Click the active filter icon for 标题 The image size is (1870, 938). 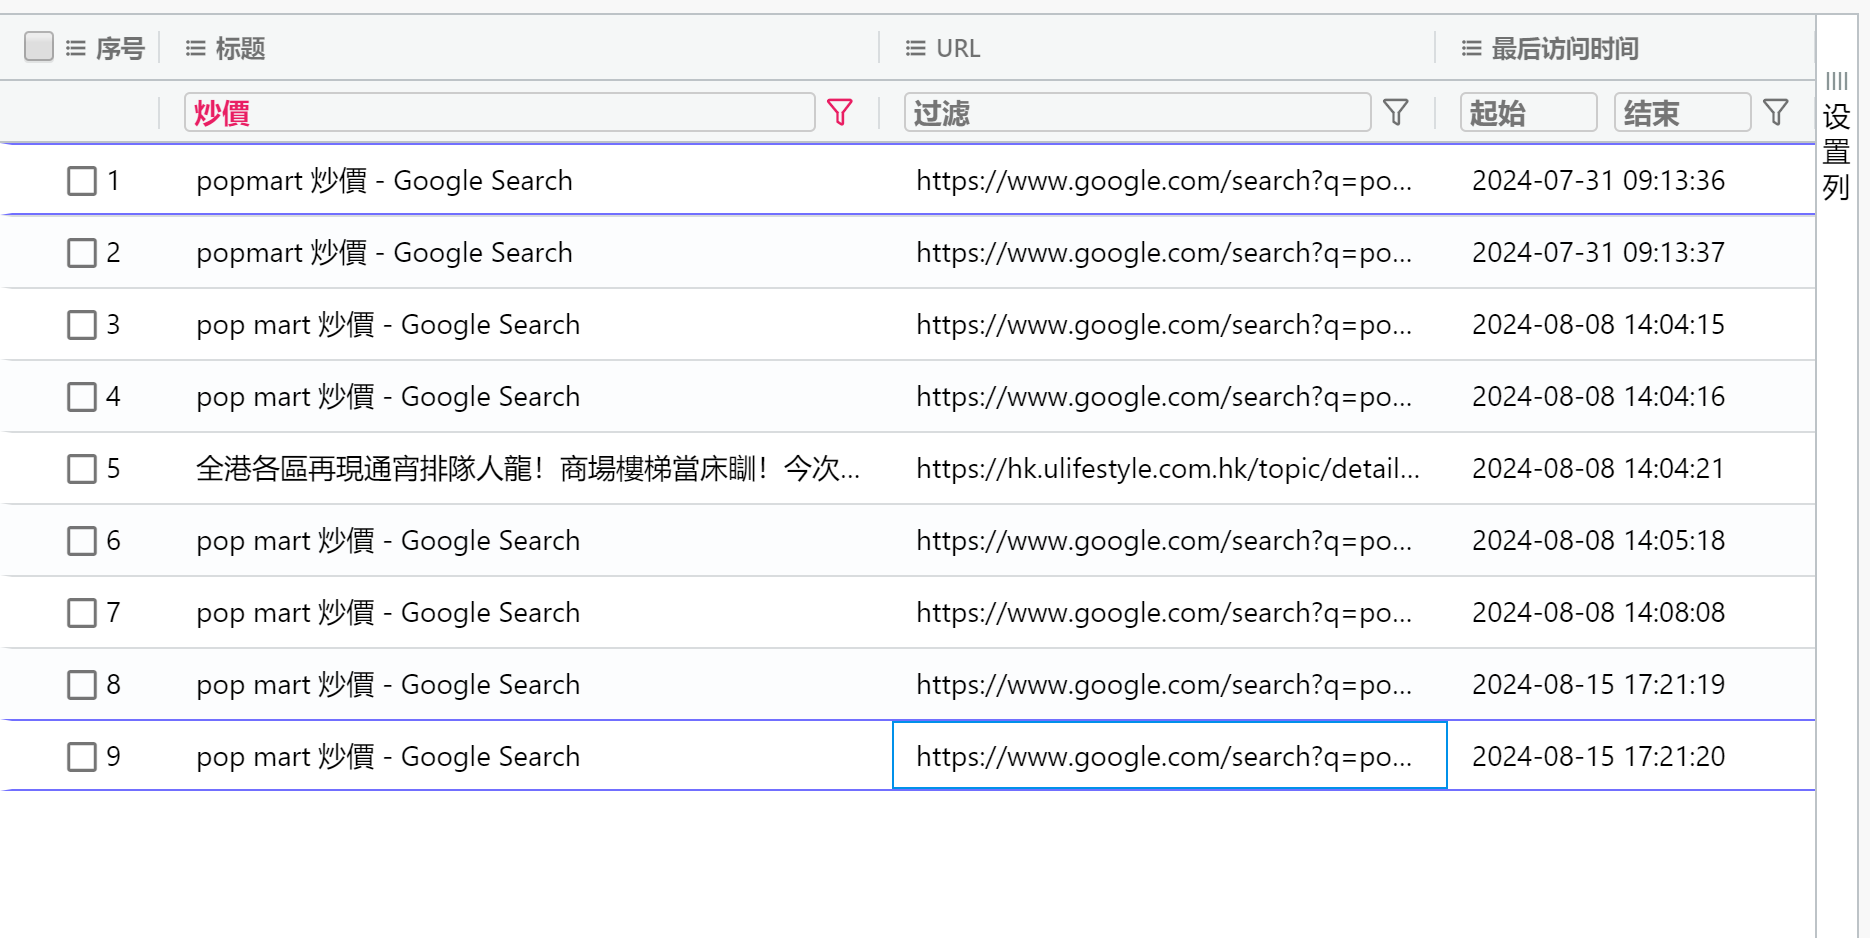pyautogui.click(x=840, y=112)
